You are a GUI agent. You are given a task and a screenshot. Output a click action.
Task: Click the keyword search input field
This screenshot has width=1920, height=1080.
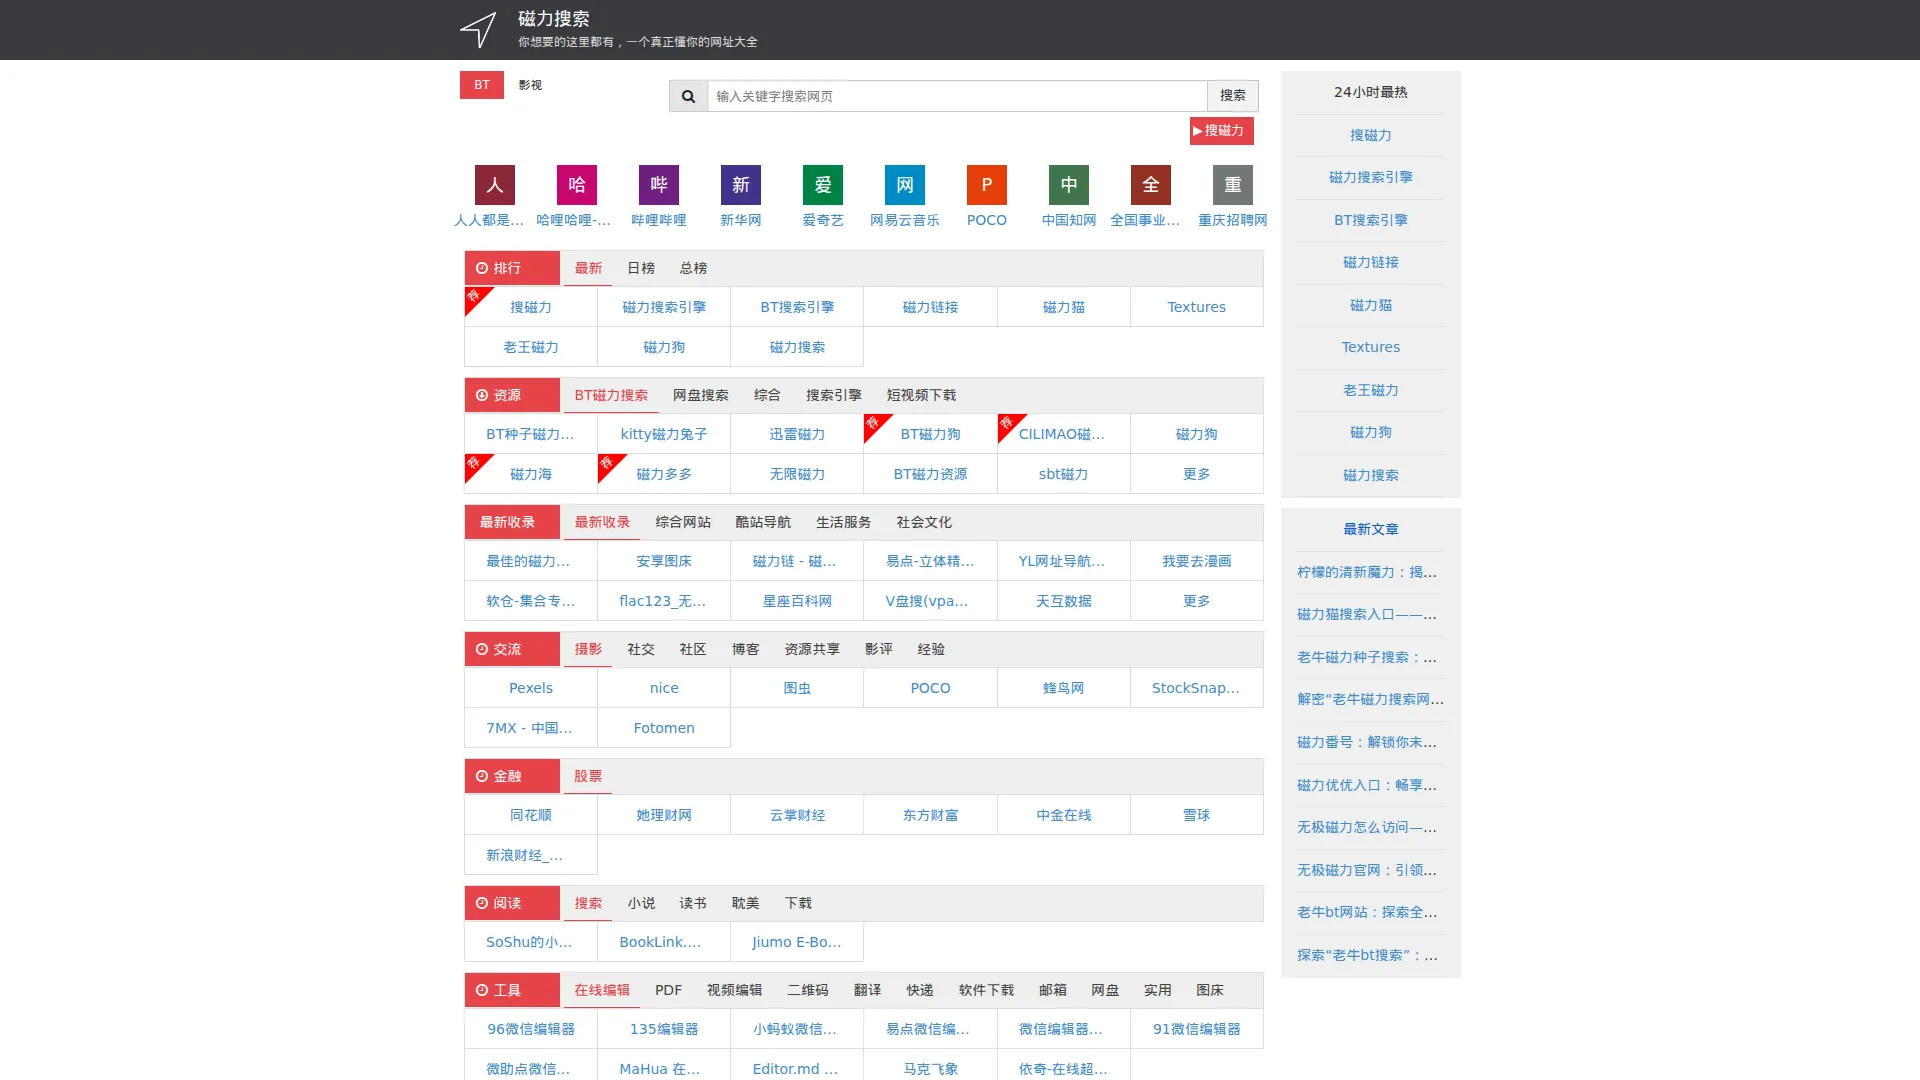[956, 96]
